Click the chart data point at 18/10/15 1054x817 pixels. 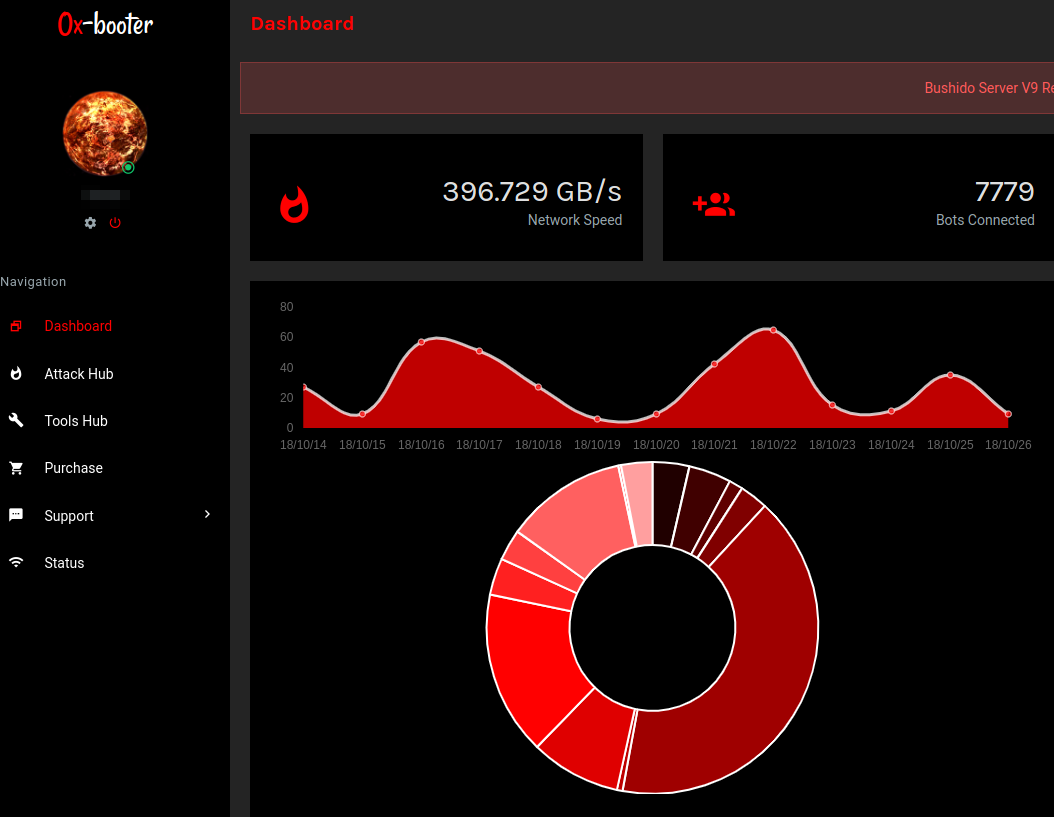pos(362,414)
